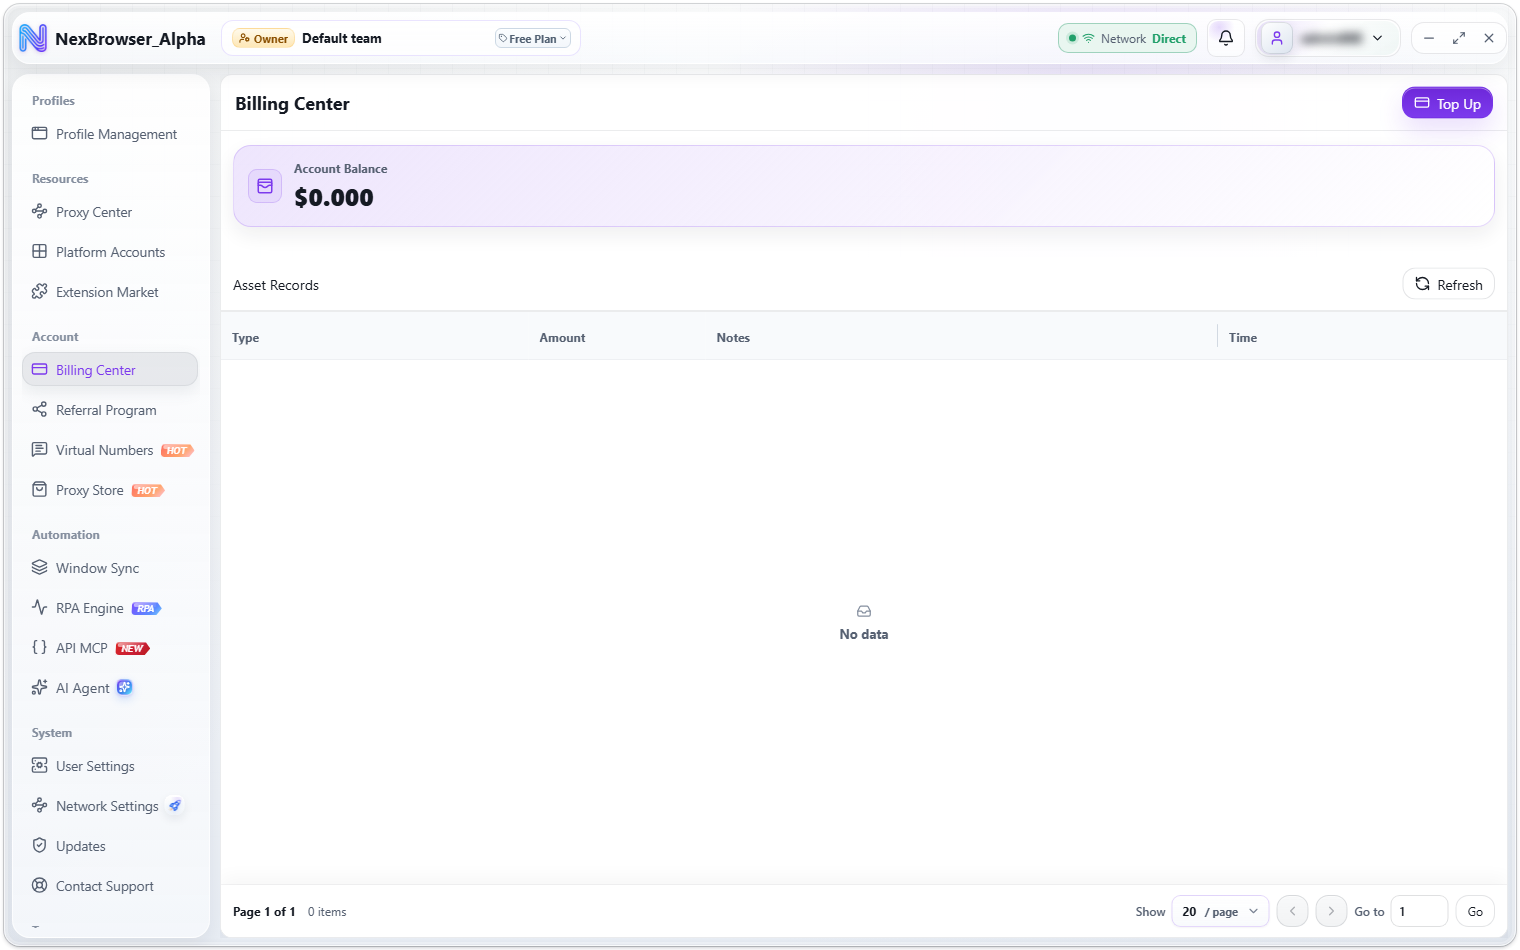
Task: Click the RPA Engine pulse icon
Action: 40,607
